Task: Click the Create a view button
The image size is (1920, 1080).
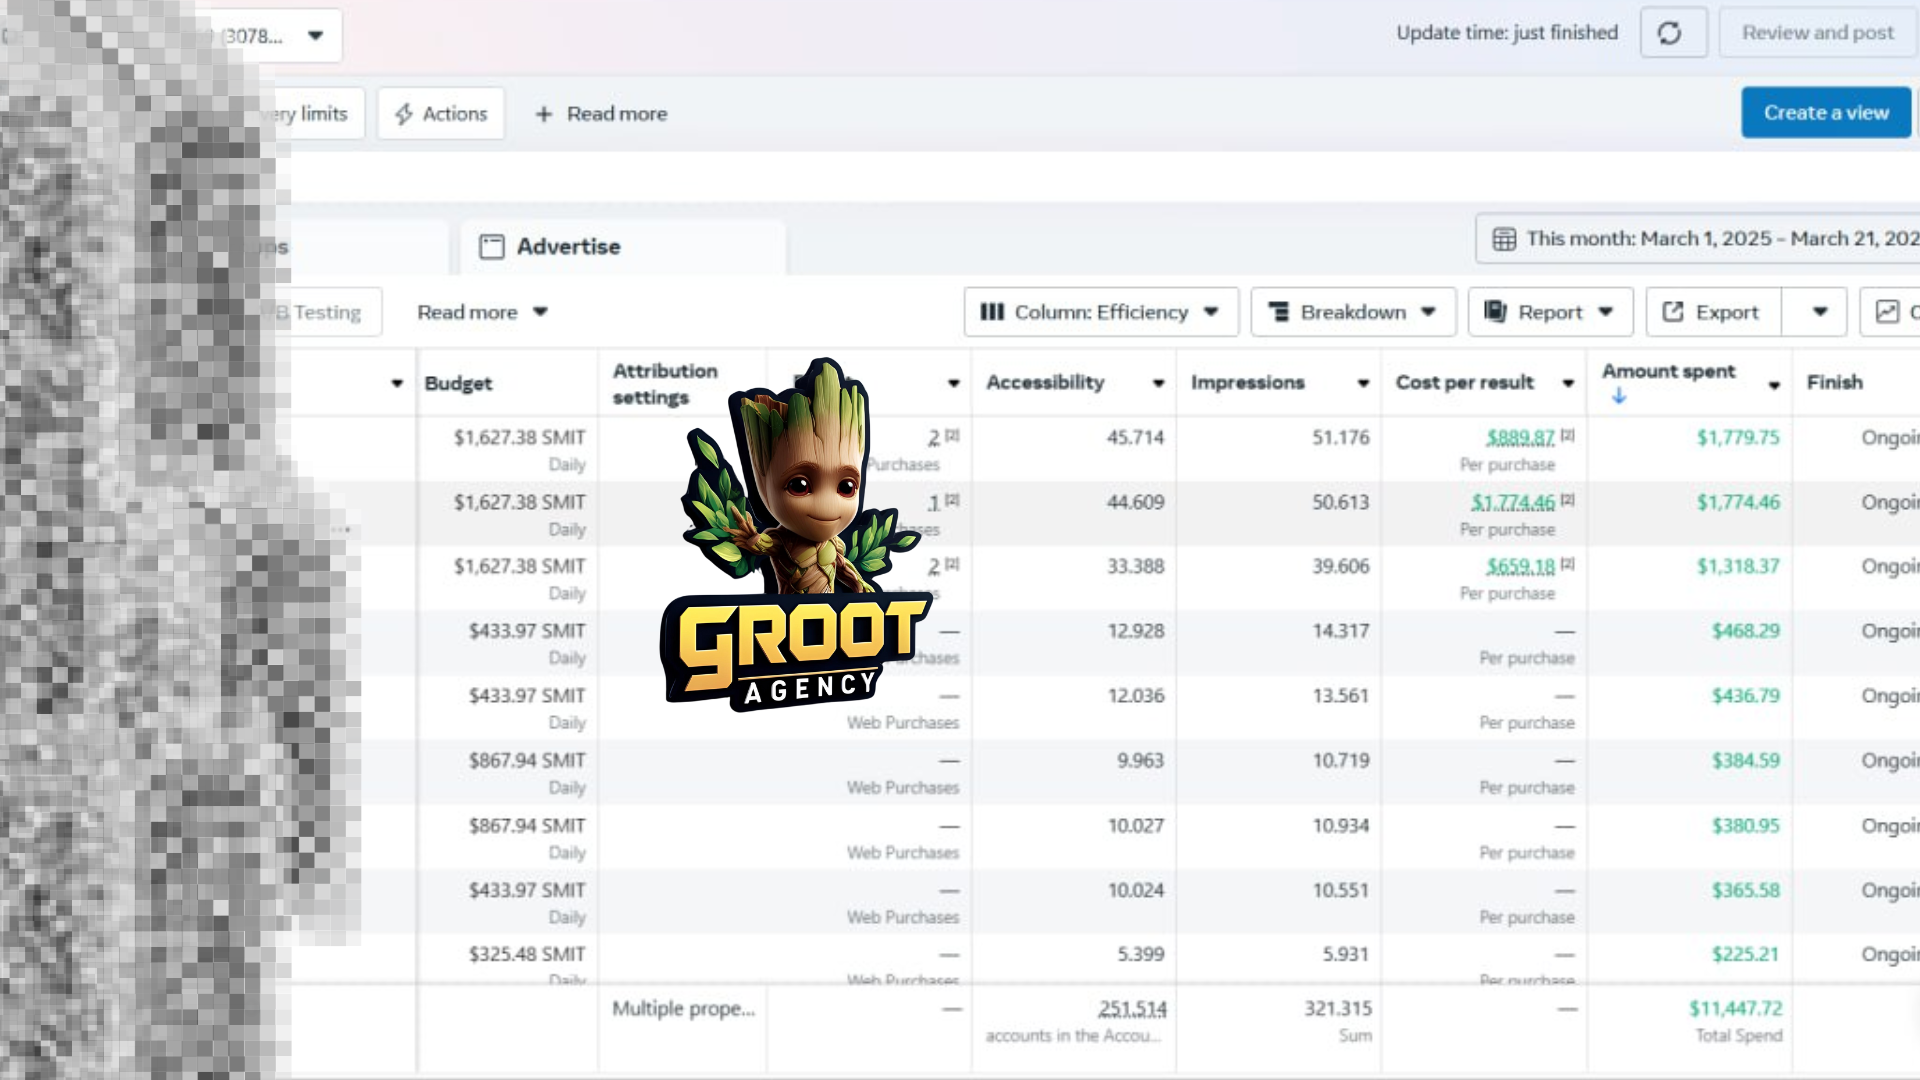Action: coord(1826,113)
